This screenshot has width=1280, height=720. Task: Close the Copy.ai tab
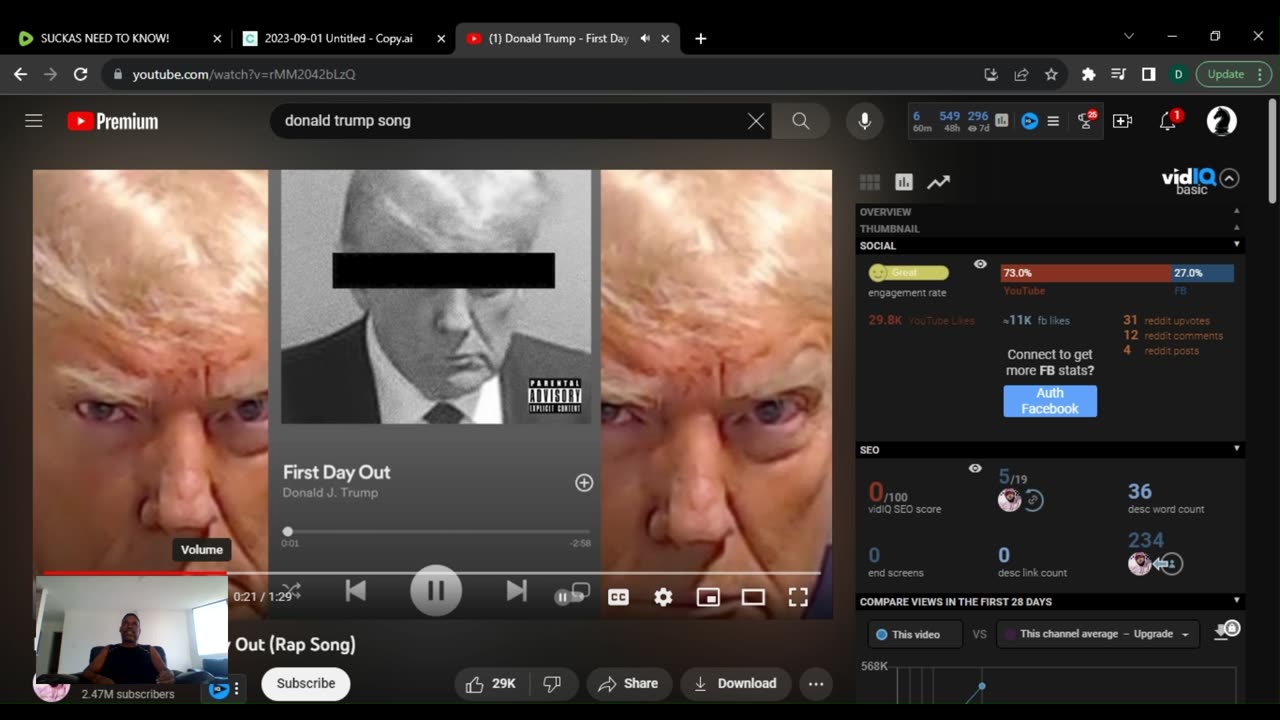(x=440, y=38)
